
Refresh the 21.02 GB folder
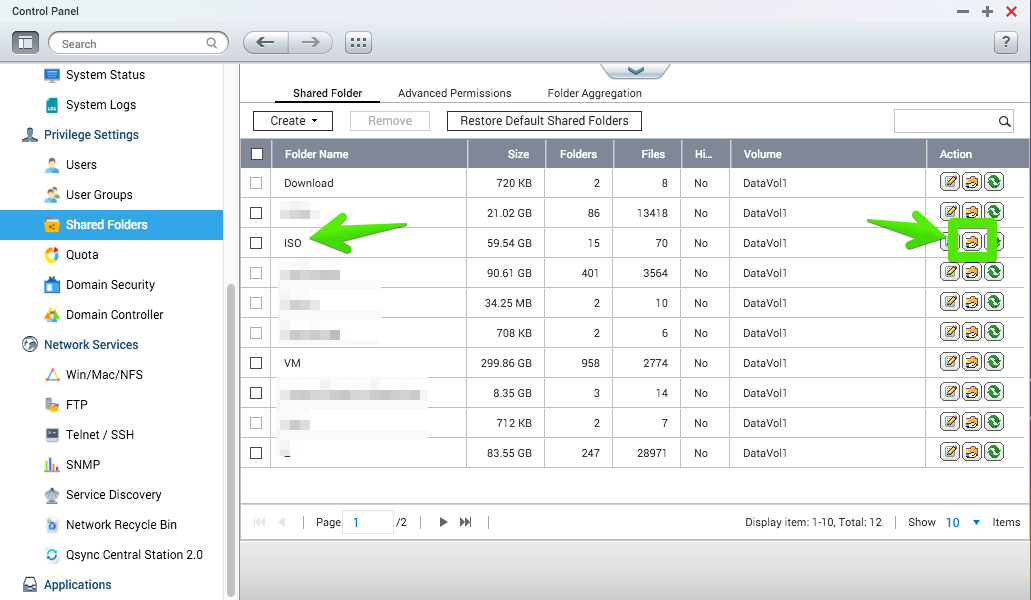[994, 211]
